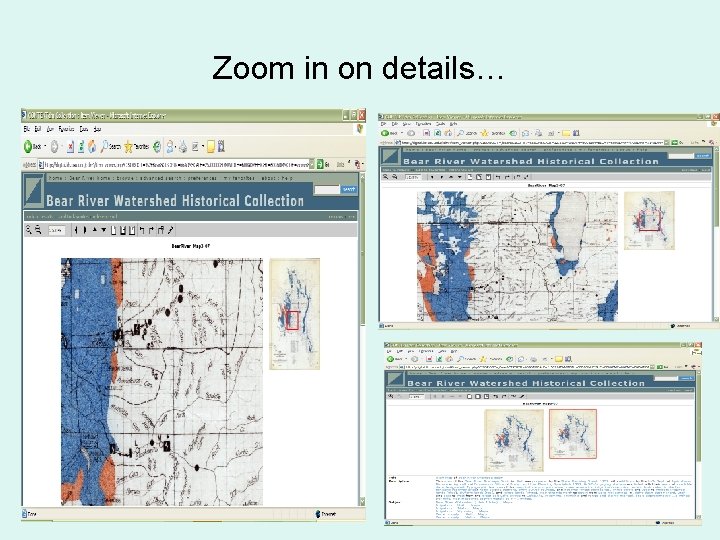Click the map overview thumbnail in the left window
The height and width of the screenshot is (540, 720).
pyautogui.click(x=294, y=314)
